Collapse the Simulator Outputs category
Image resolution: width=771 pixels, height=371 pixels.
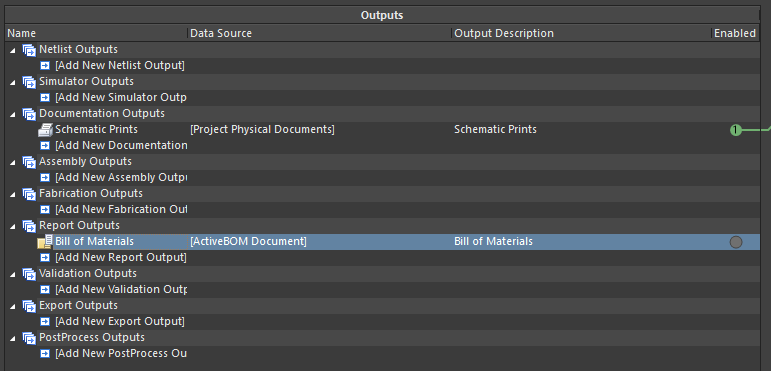(x=13, y=82)
